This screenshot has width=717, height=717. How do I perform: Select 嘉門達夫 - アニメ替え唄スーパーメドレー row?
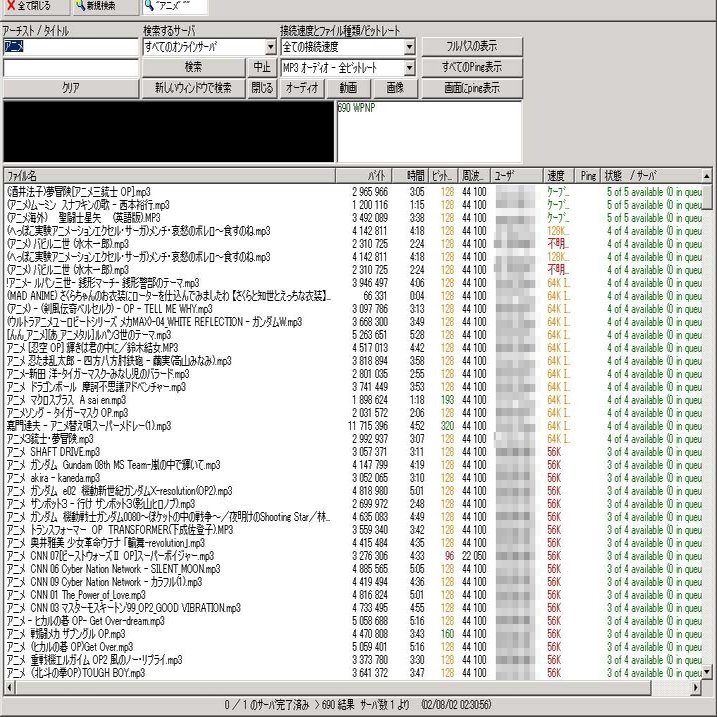click(x=353, y=426)
